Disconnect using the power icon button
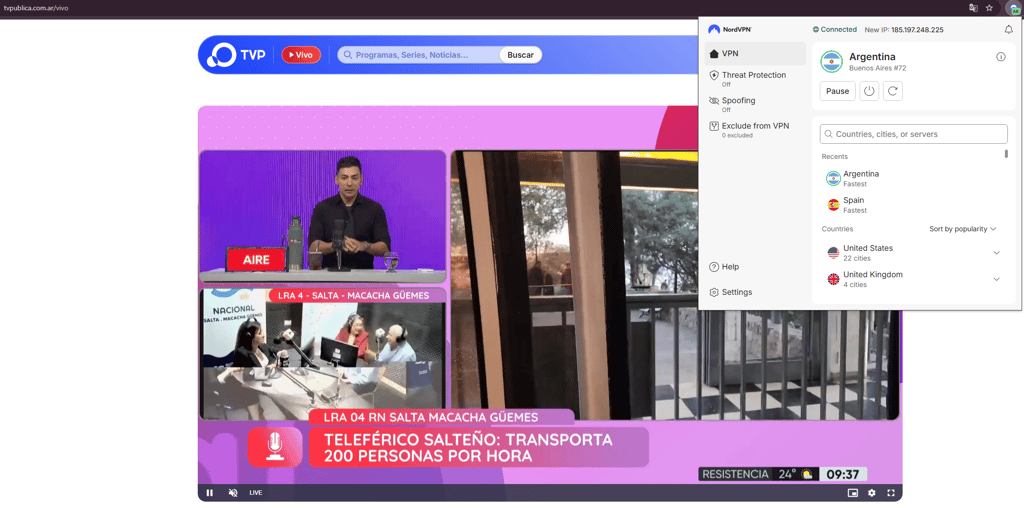Screen dimensions: 1024x508 point(869,91)
